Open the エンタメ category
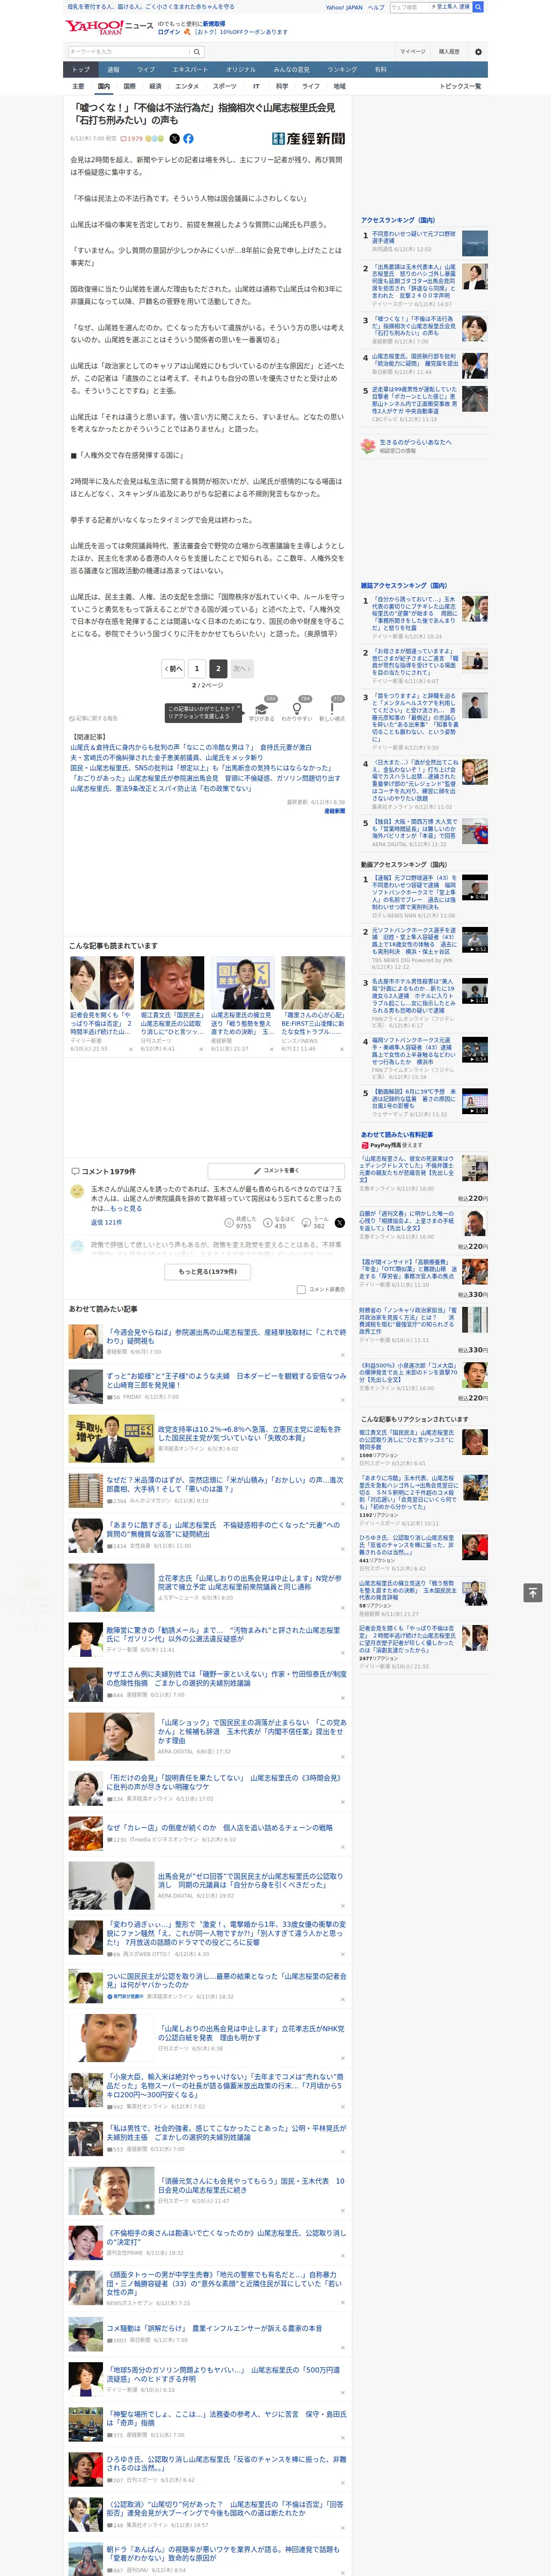The image size is (551, 2576). (187, 86)
